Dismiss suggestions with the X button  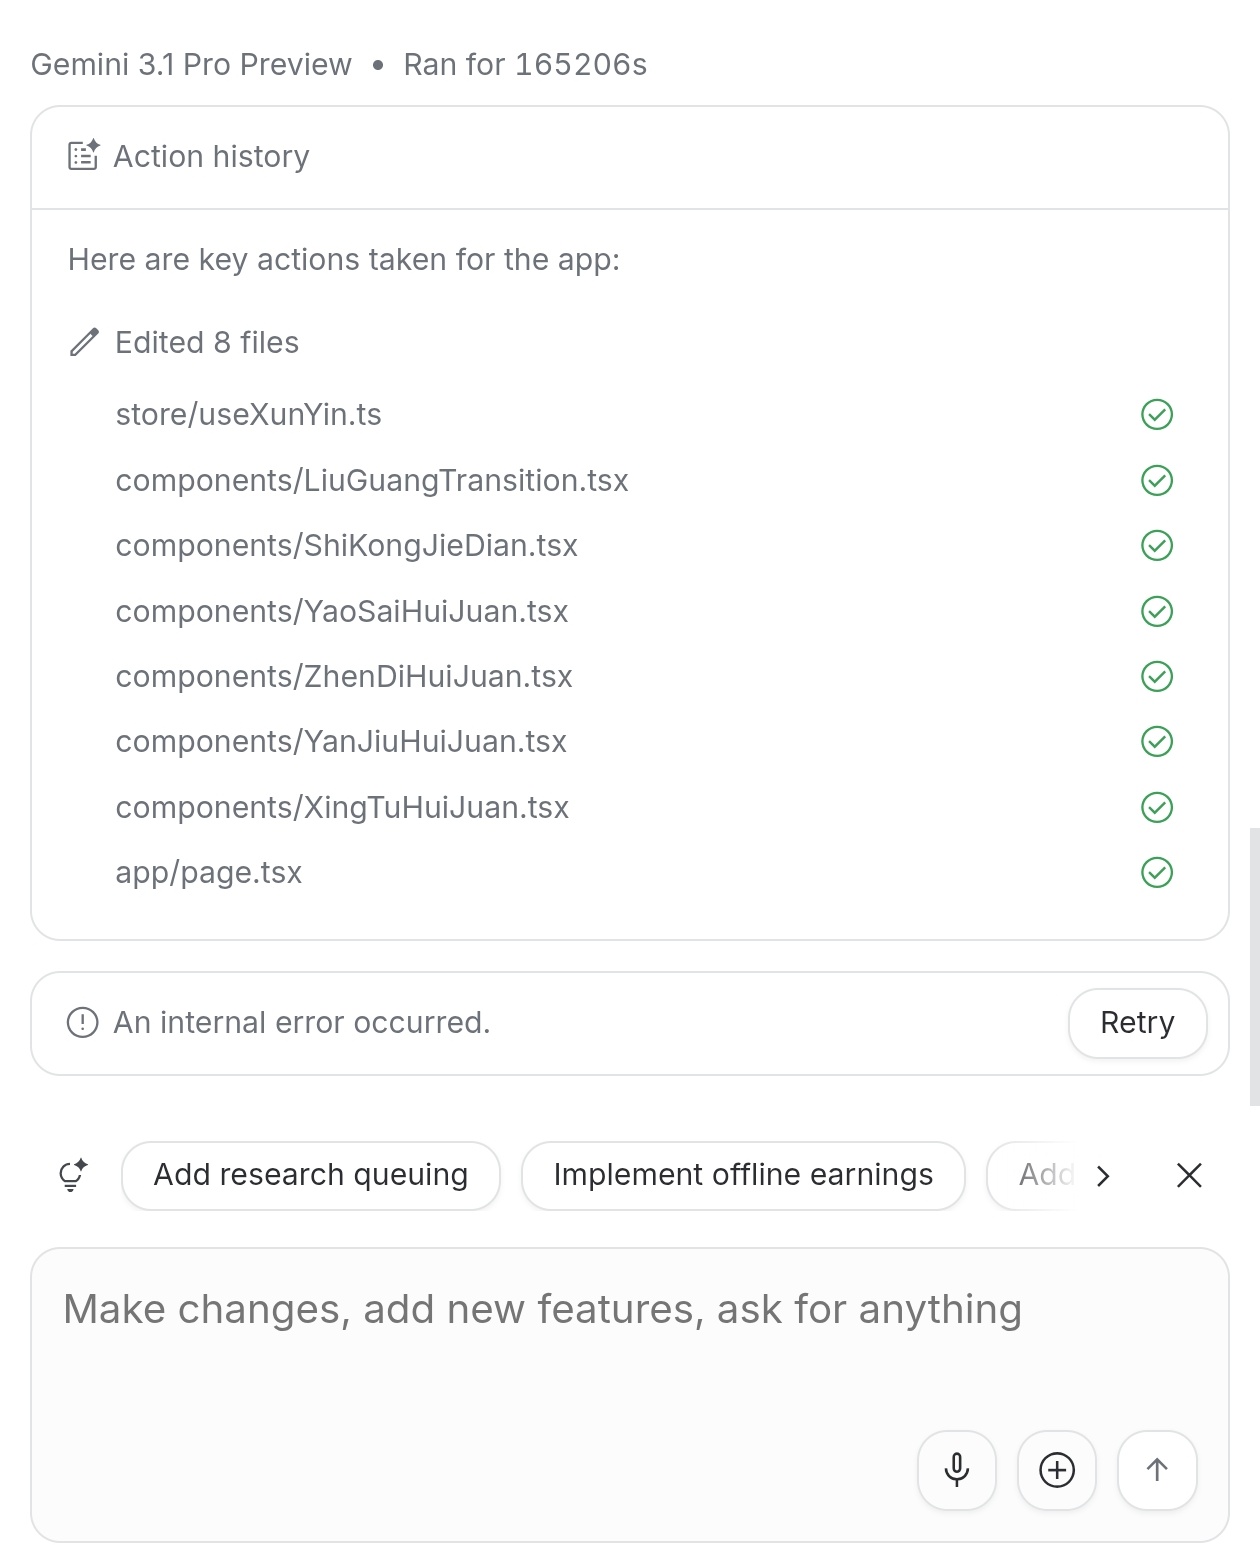tap(1189, 1175)
